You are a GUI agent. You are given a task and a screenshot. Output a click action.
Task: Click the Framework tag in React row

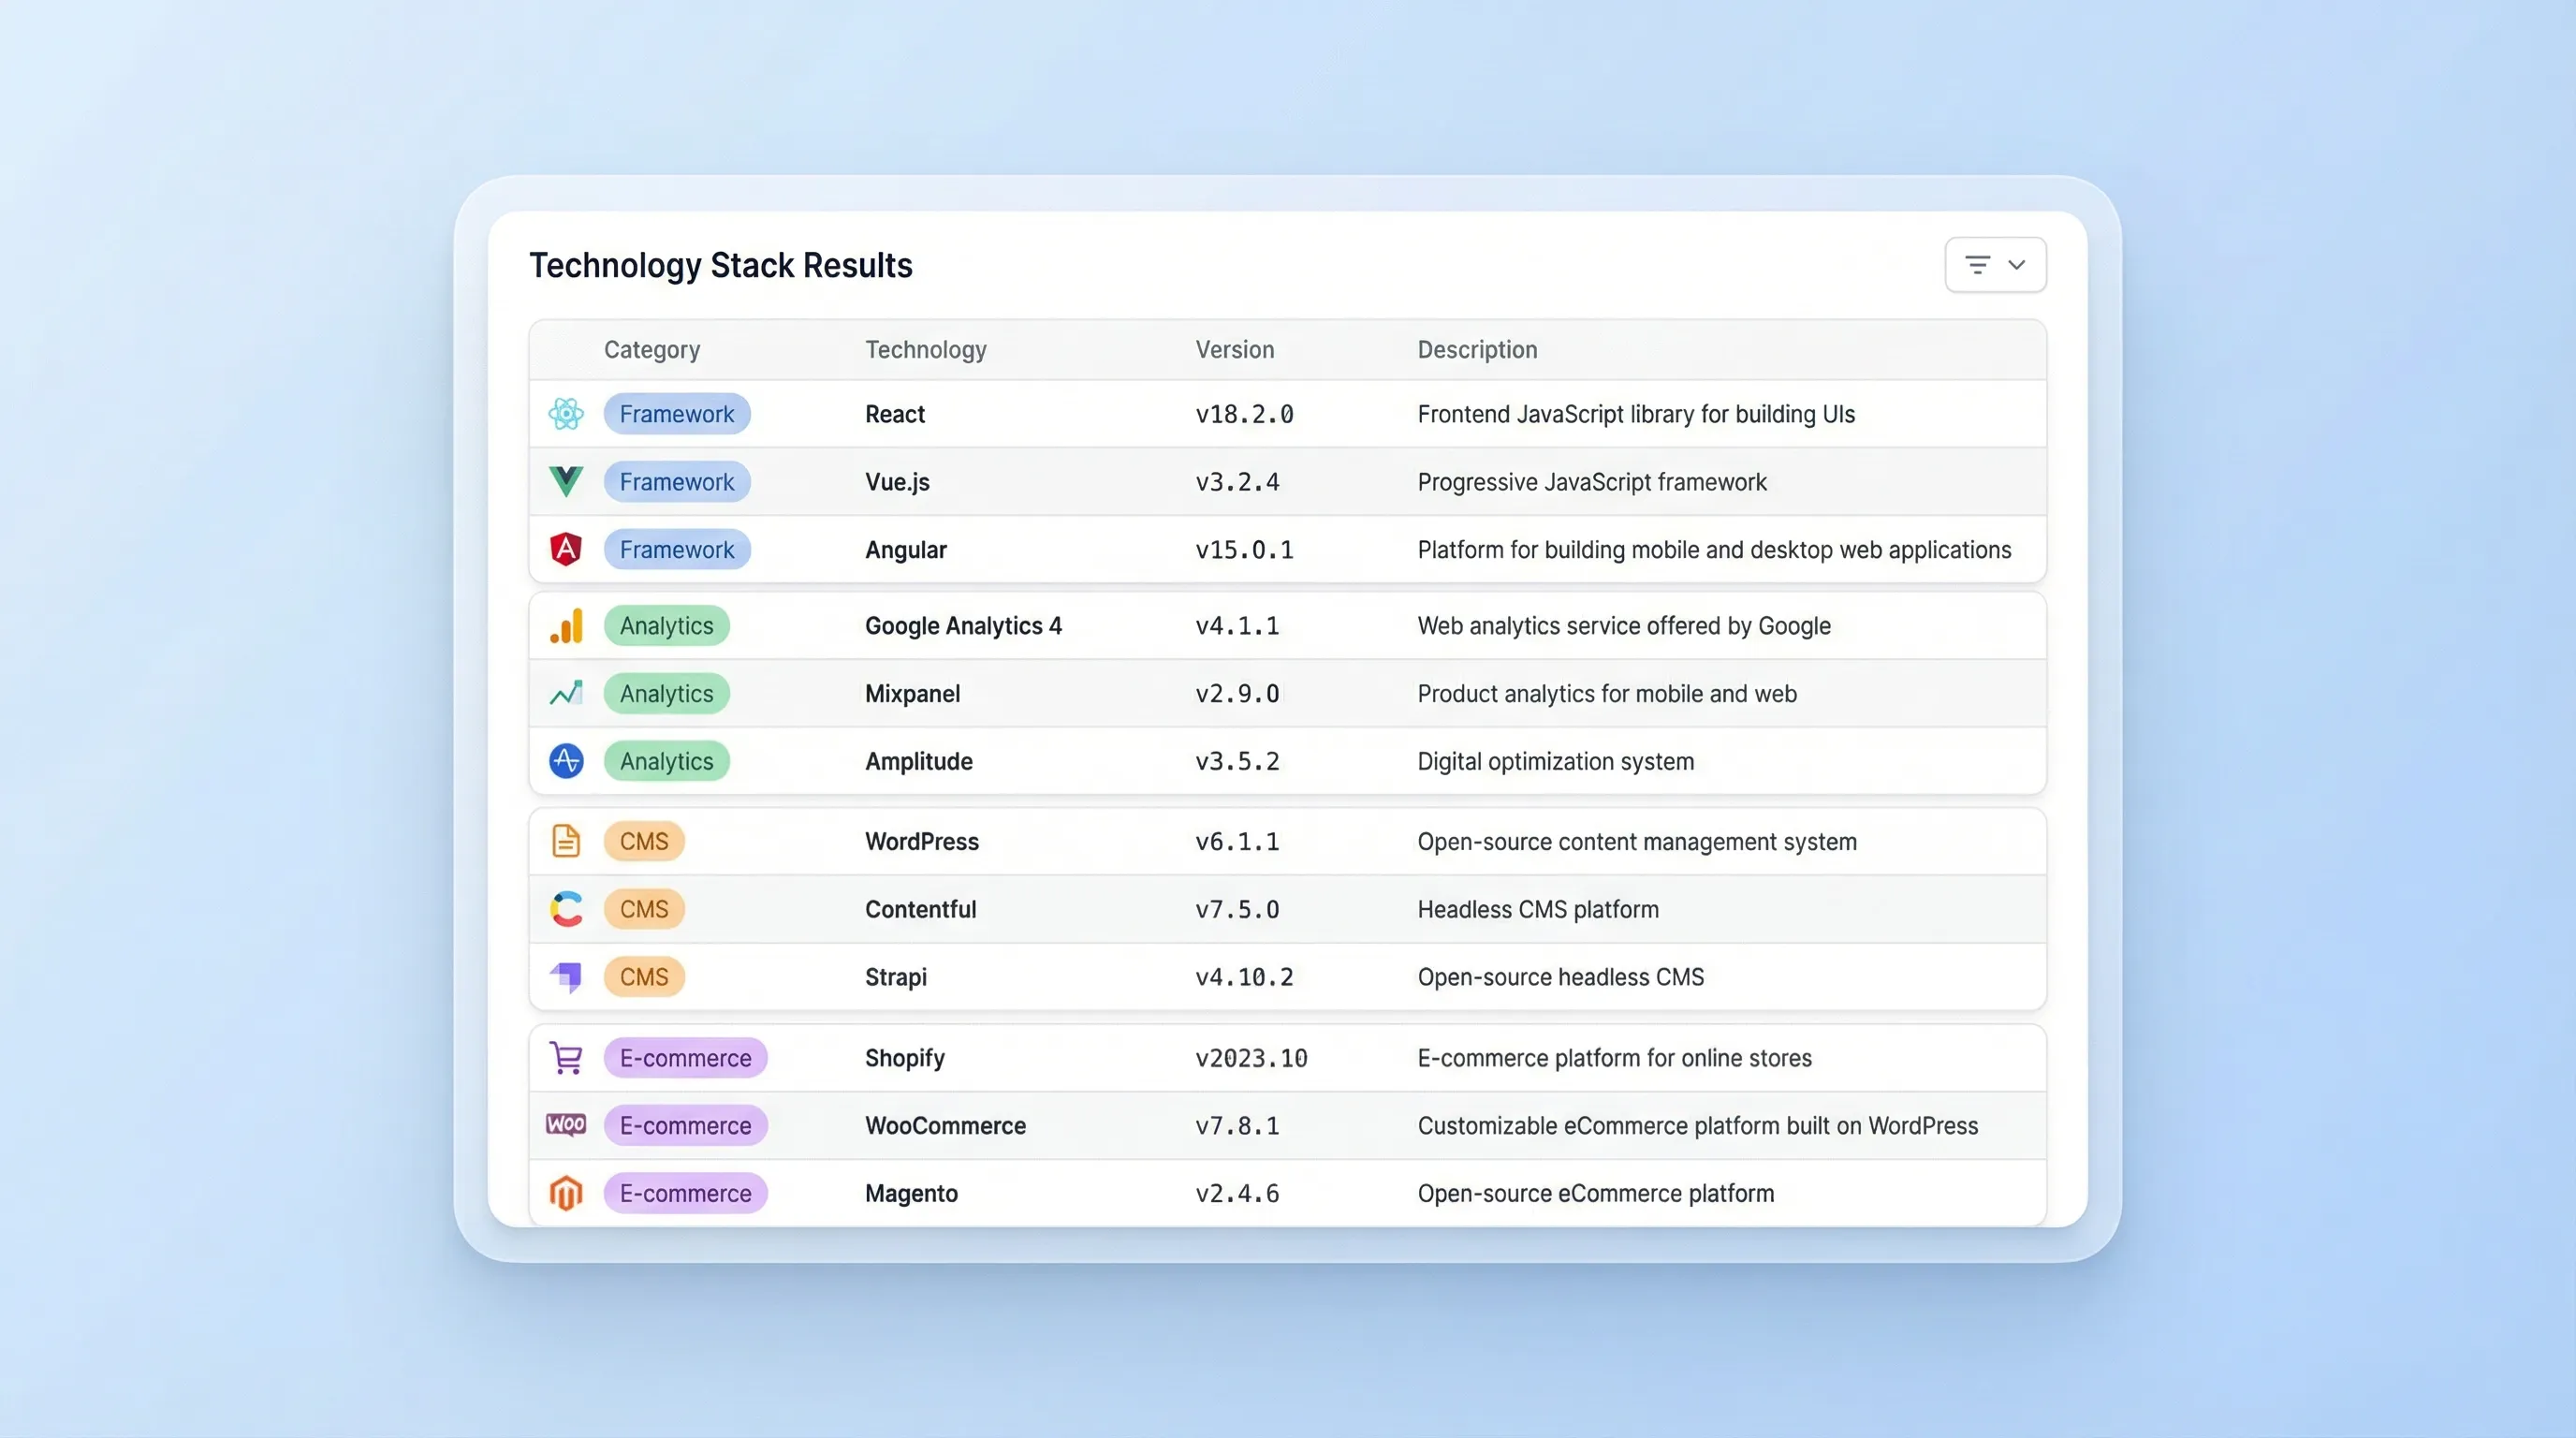pos(677,414)
